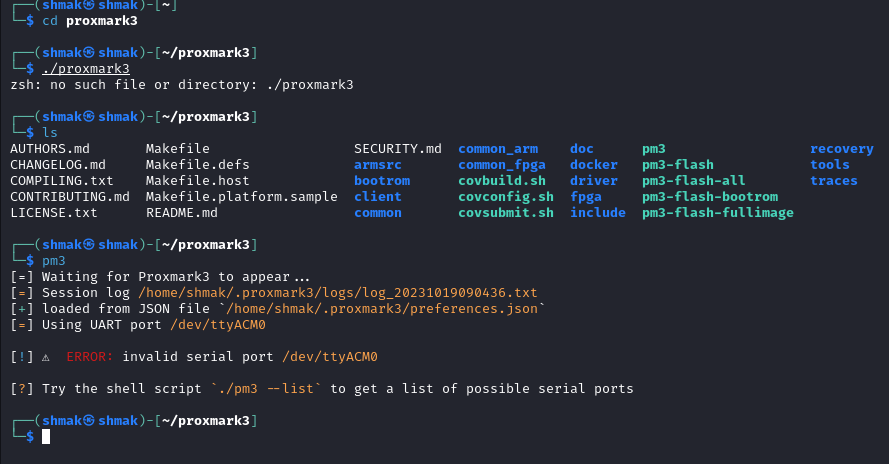Select the ./pm3 --list suggestion text
889x464 pixels.
(266, 389)
